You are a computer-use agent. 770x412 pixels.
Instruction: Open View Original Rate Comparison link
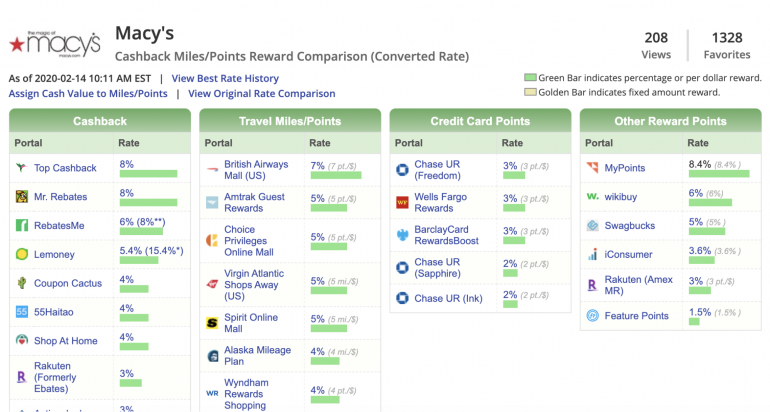tap(262, 94)
